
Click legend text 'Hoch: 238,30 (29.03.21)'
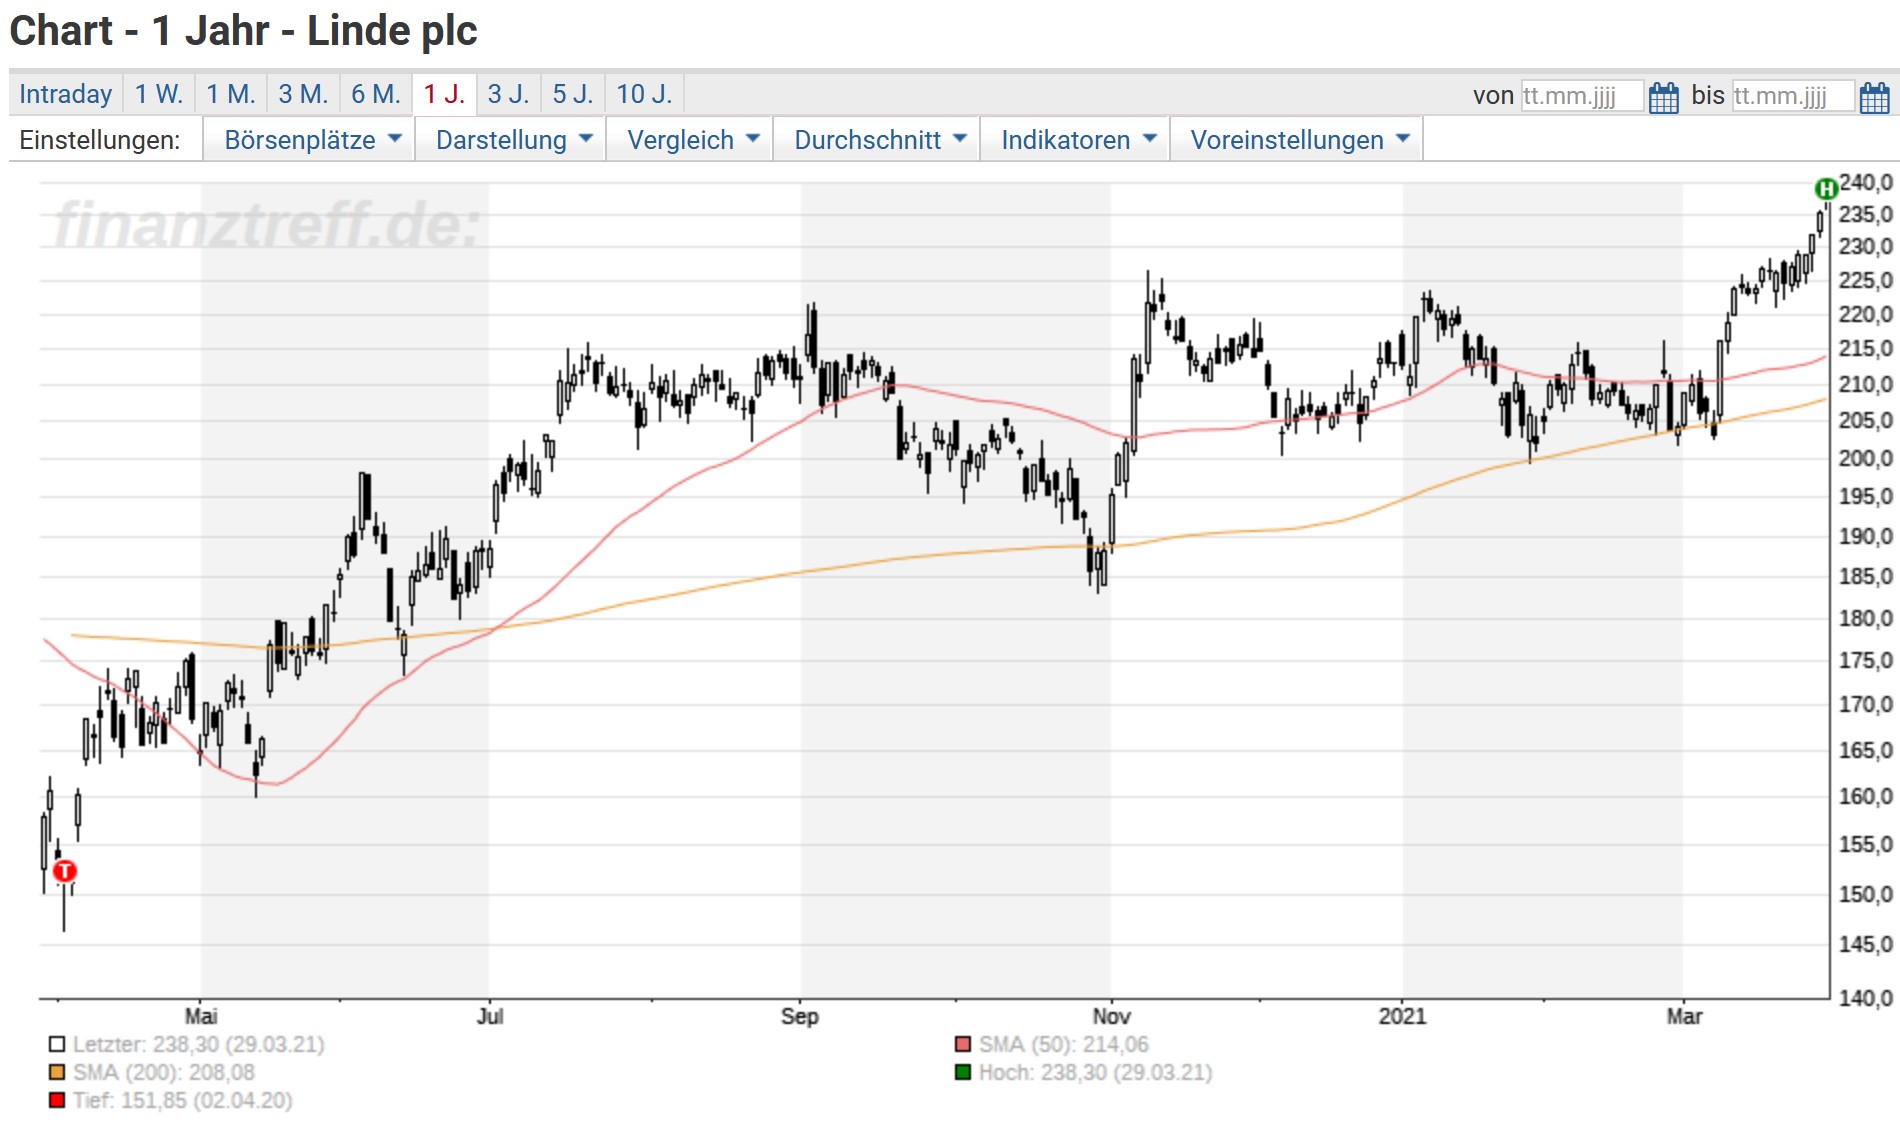(1096, 1072)
